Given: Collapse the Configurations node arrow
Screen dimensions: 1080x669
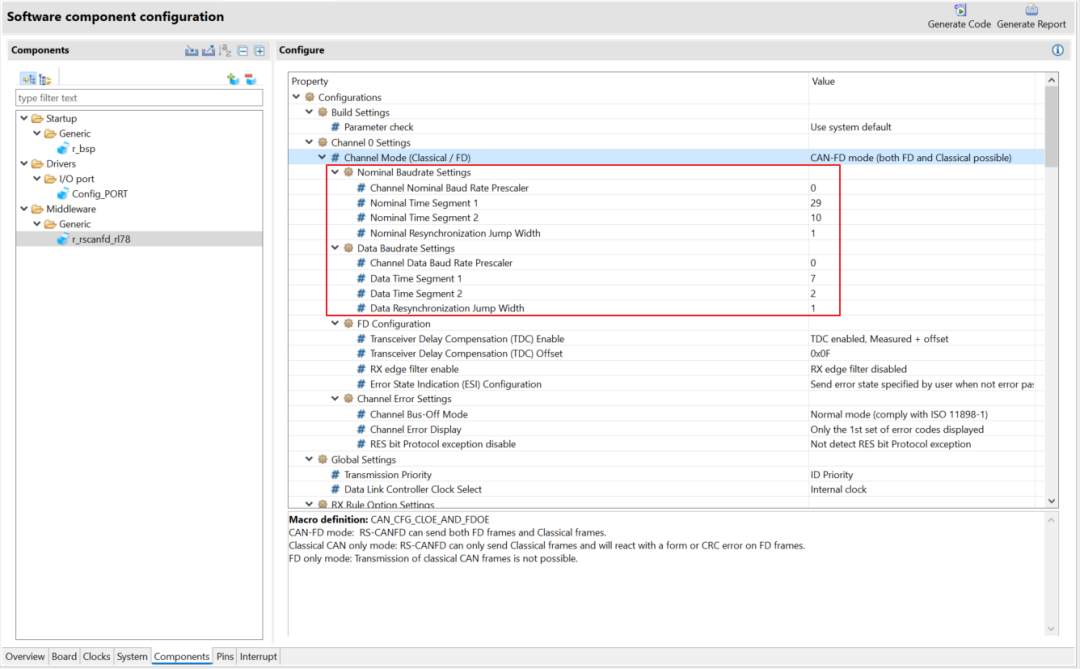Looking at the screenshot, I should [296, 97].
